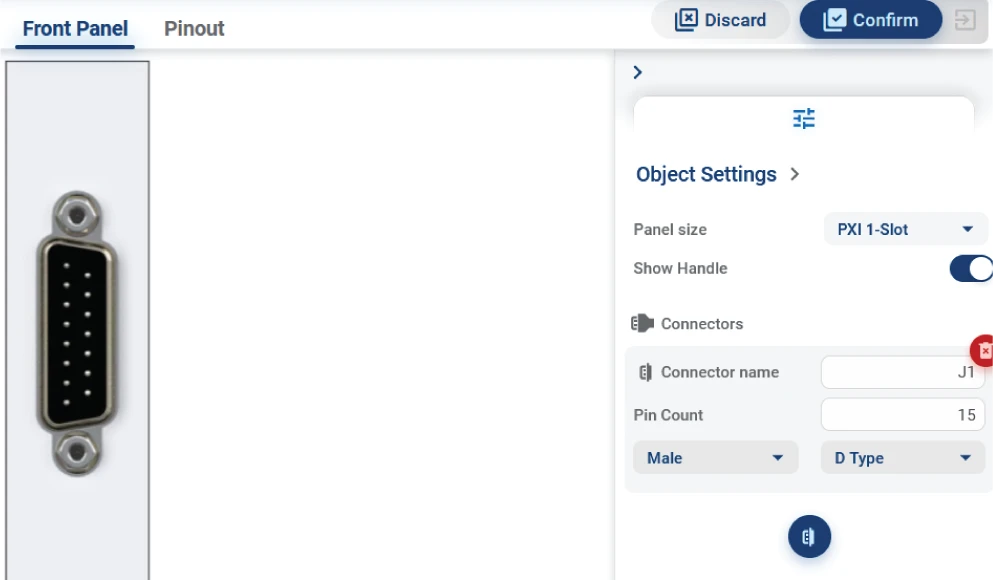Collapse the sidebar using the top chevron arrow
Viewport: 993px width, 580px height.
click(637, 71)
